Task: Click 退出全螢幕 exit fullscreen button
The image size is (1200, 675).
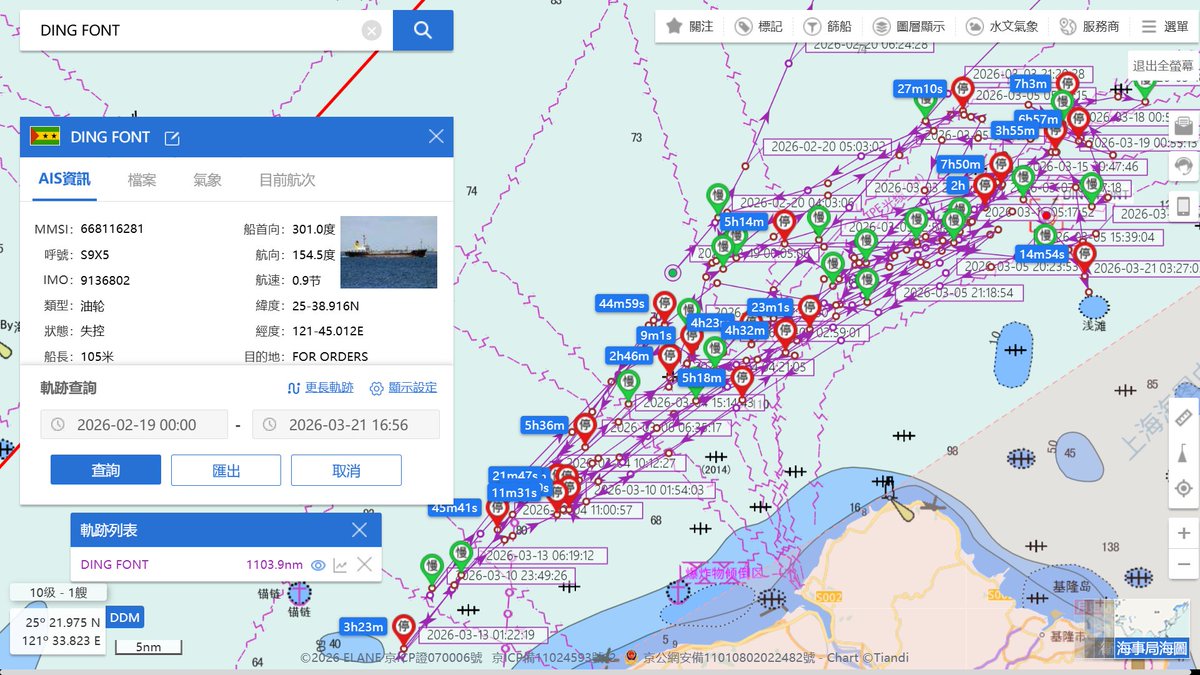Action: tap(1162, 66)
